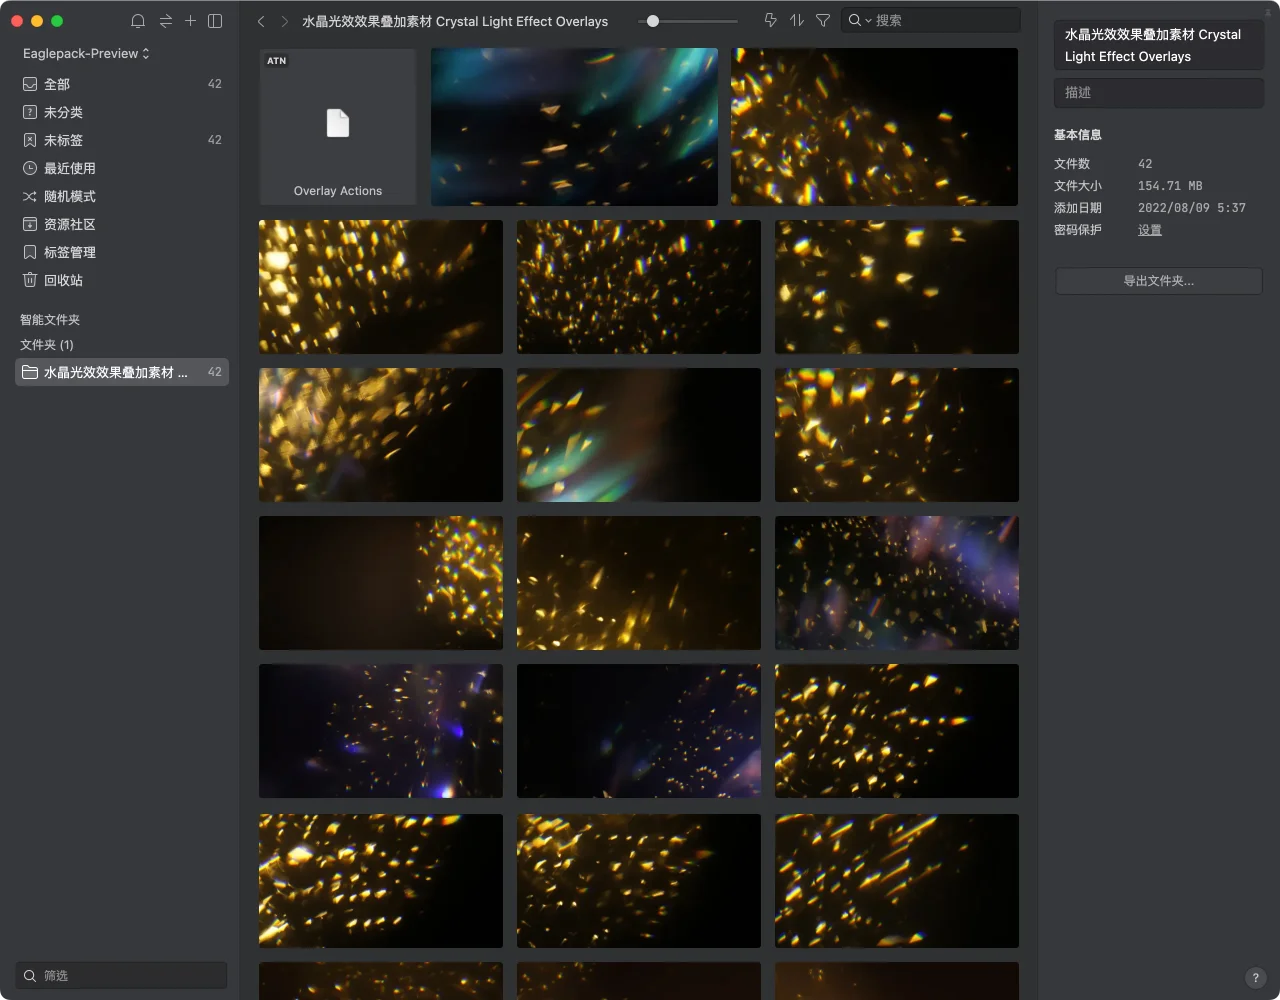Screen dimensions: 1280x1000
Task: Click the 154.71 MB file size value
Action: tap(1170, 186)
